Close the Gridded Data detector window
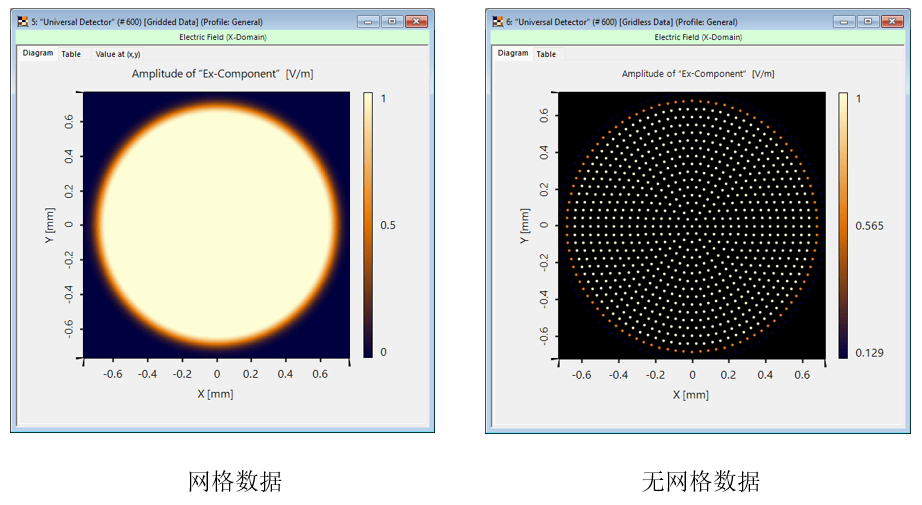This screenshot has height=505, width=922. (416, 22)
